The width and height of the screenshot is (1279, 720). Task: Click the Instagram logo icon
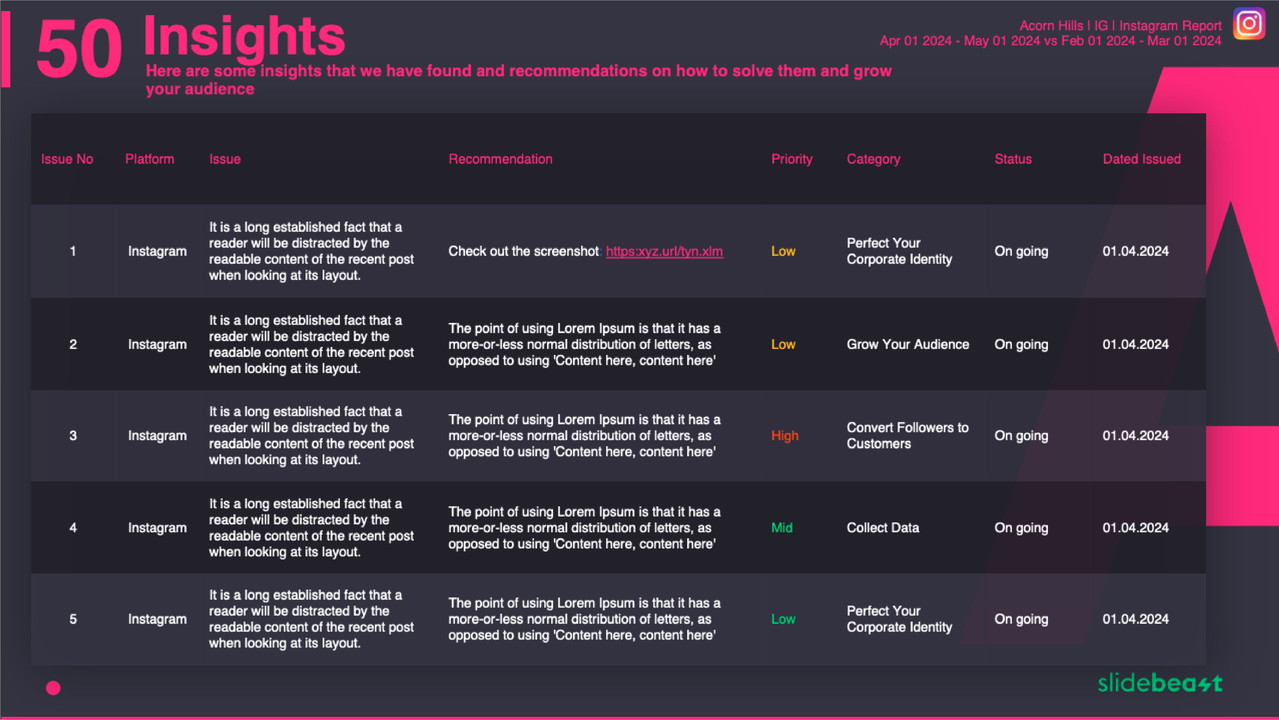click(x=1248, y=23)
